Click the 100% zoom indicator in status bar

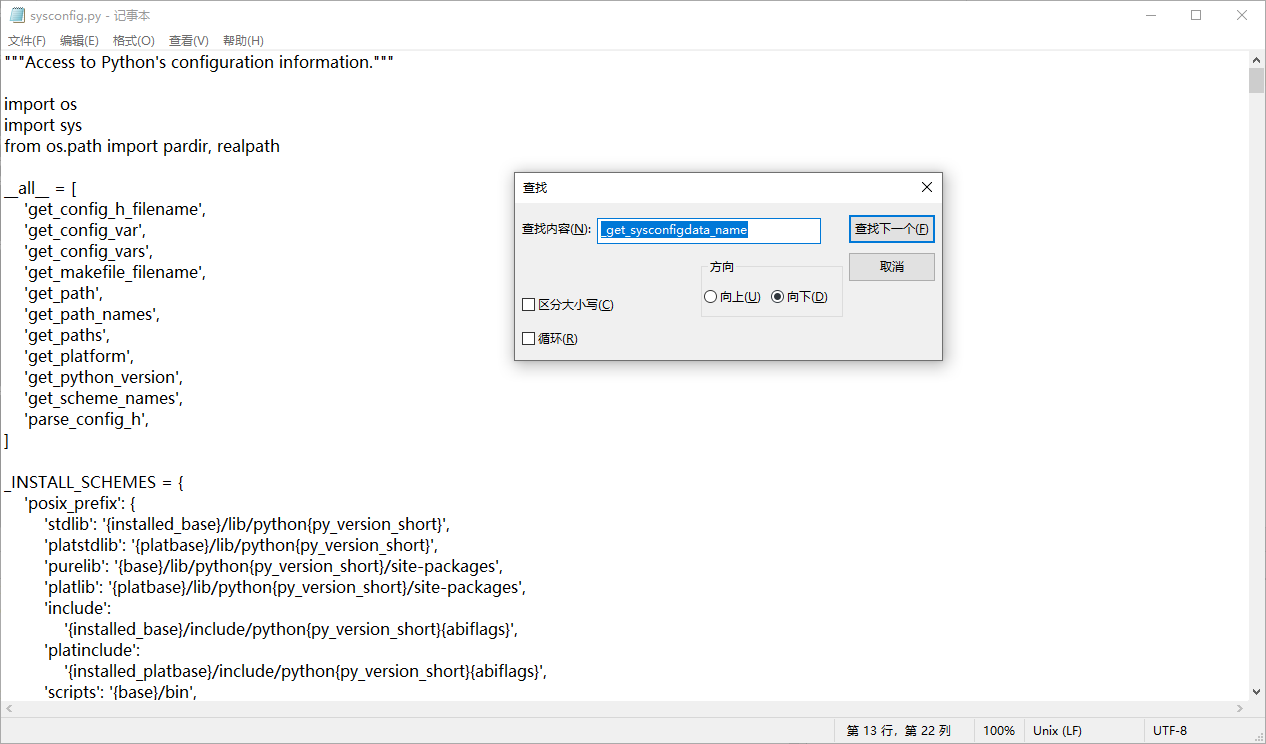point(999,730)
